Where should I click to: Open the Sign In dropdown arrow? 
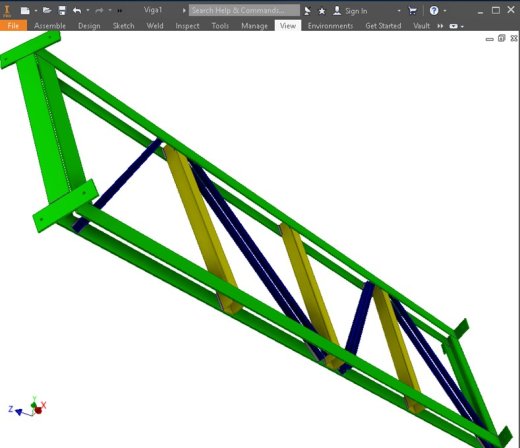pos(399,11)
